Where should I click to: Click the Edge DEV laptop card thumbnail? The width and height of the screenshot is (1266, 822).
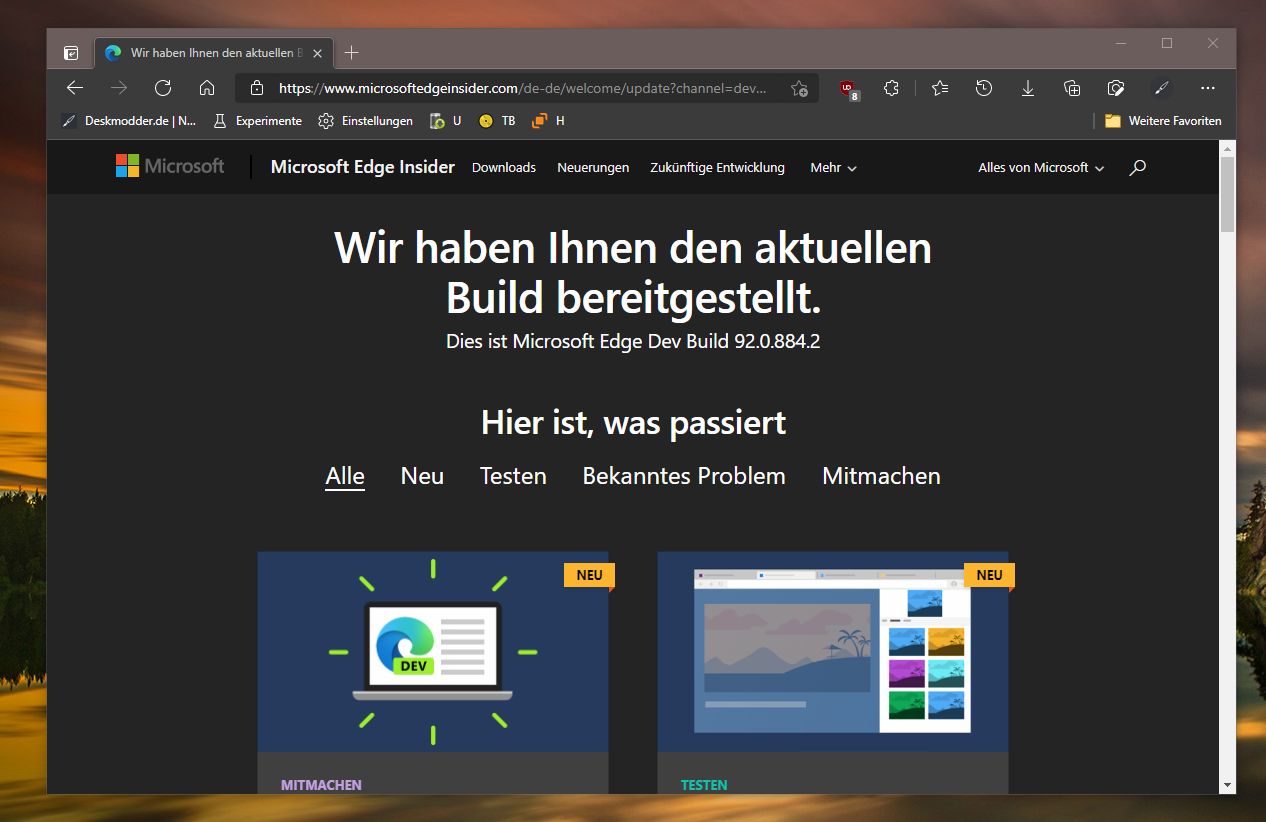[433, 651]
